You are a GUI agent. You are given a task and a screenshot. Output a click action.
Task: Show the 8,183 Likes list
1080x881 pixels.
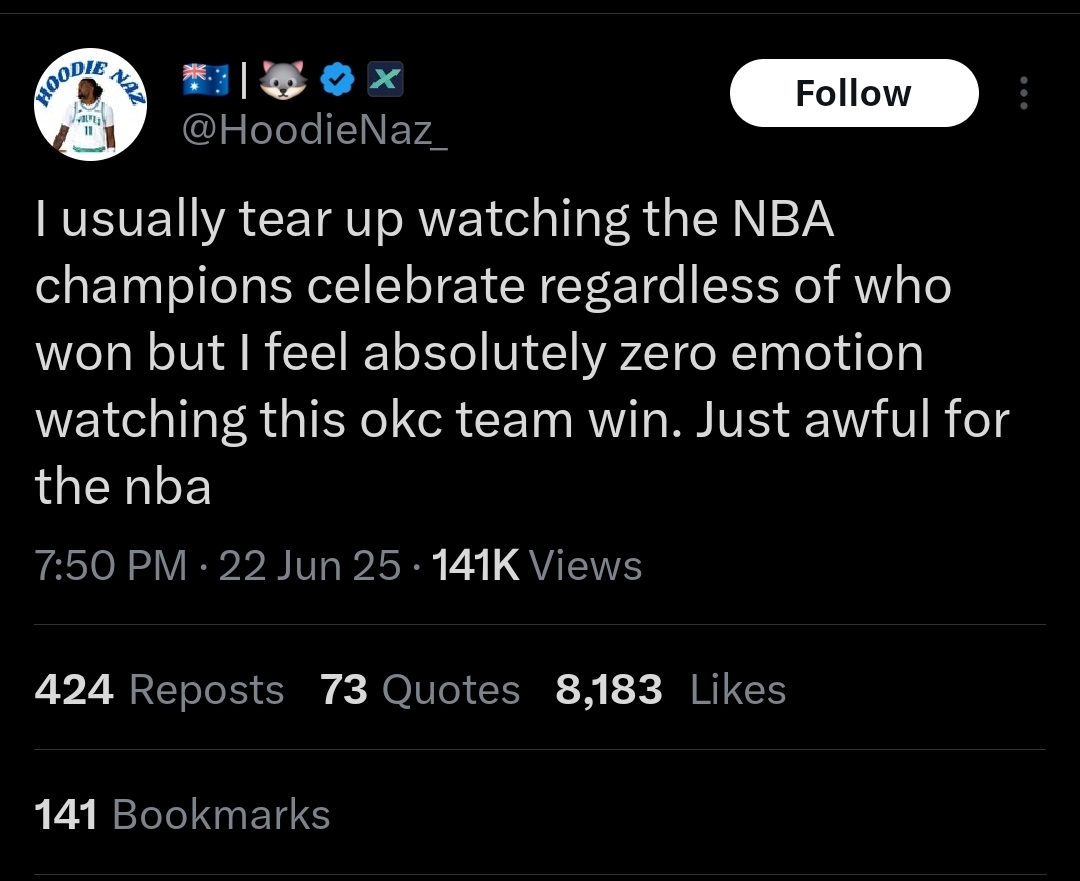point(671,690)
